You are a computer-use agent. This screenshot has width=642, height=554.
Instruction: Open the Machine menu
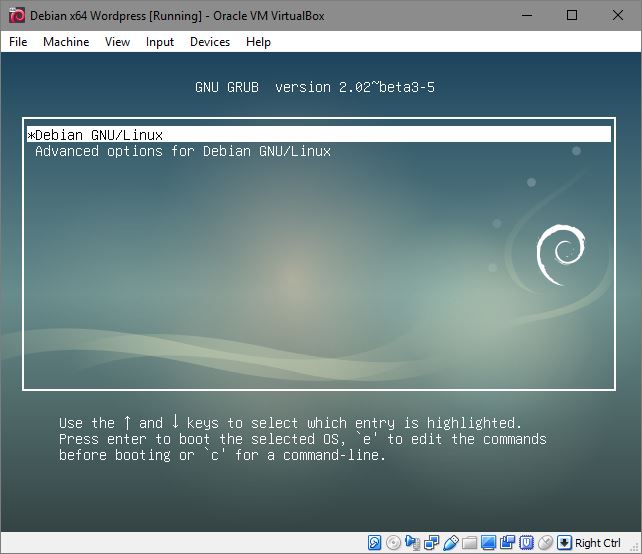coord(66,42)
